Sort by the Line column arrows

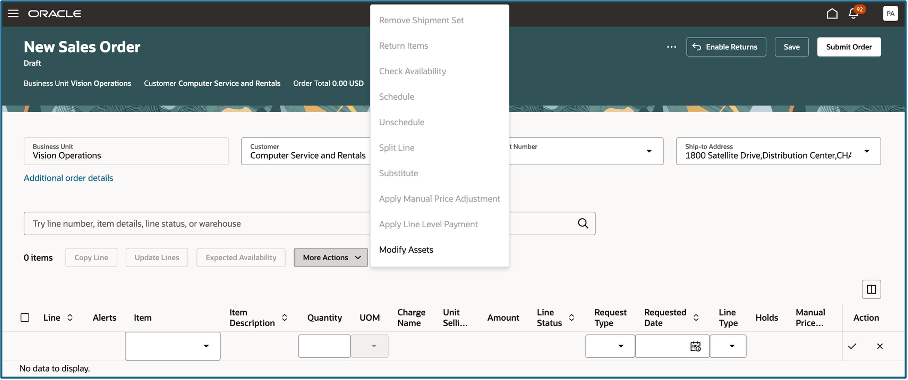tap(70, 317)
